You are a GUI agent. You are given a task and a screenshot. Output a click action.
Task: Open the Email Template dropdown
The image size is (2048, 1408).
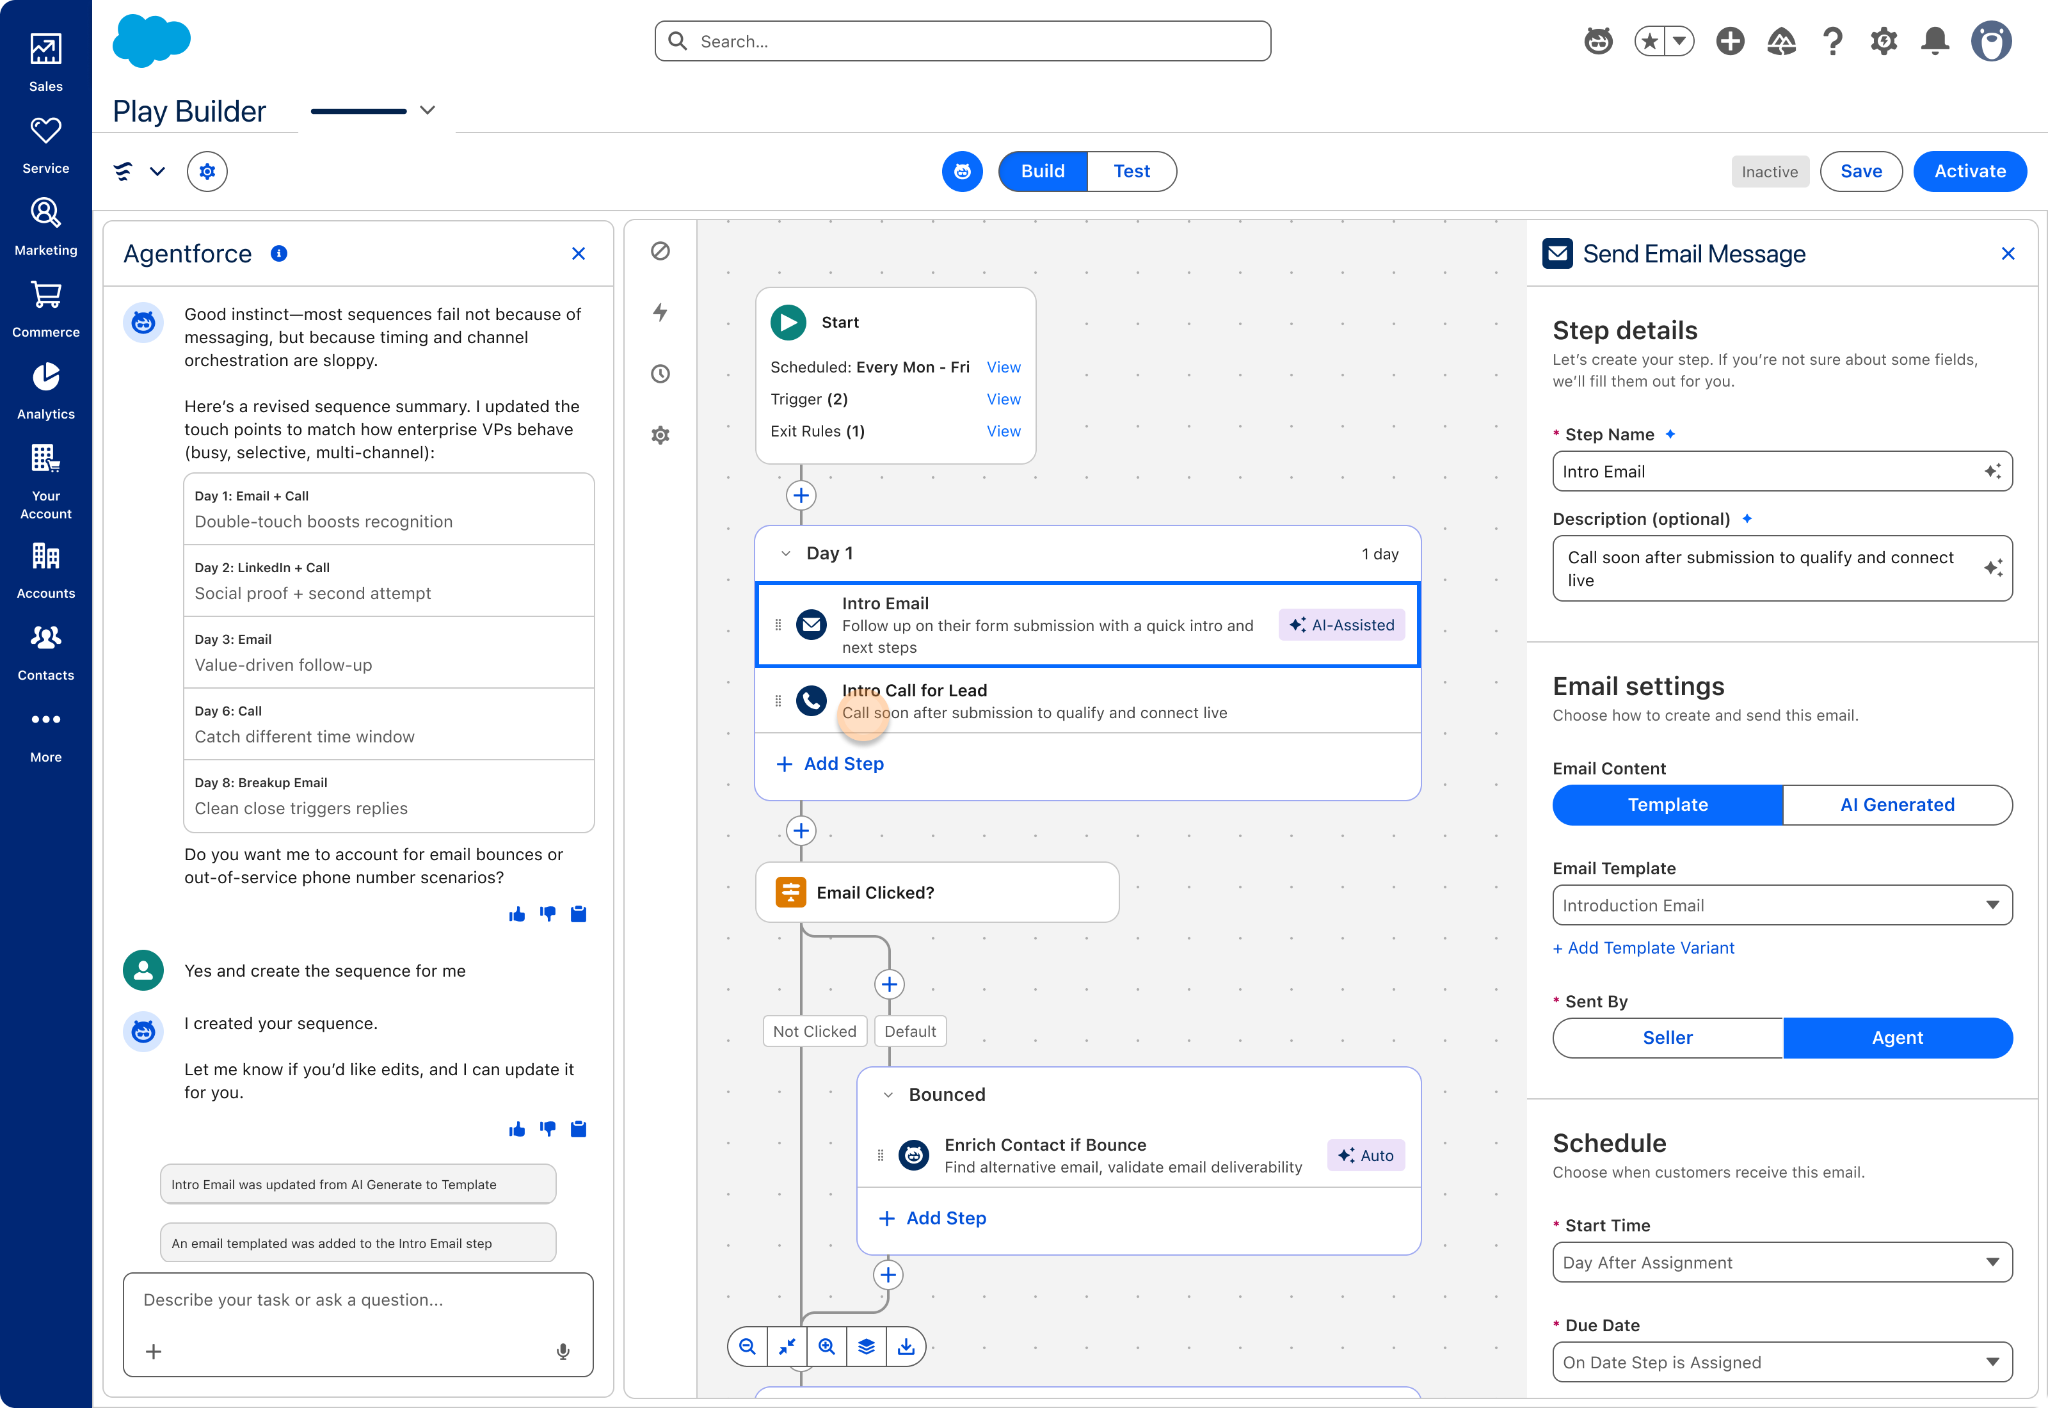[1782, 905]
